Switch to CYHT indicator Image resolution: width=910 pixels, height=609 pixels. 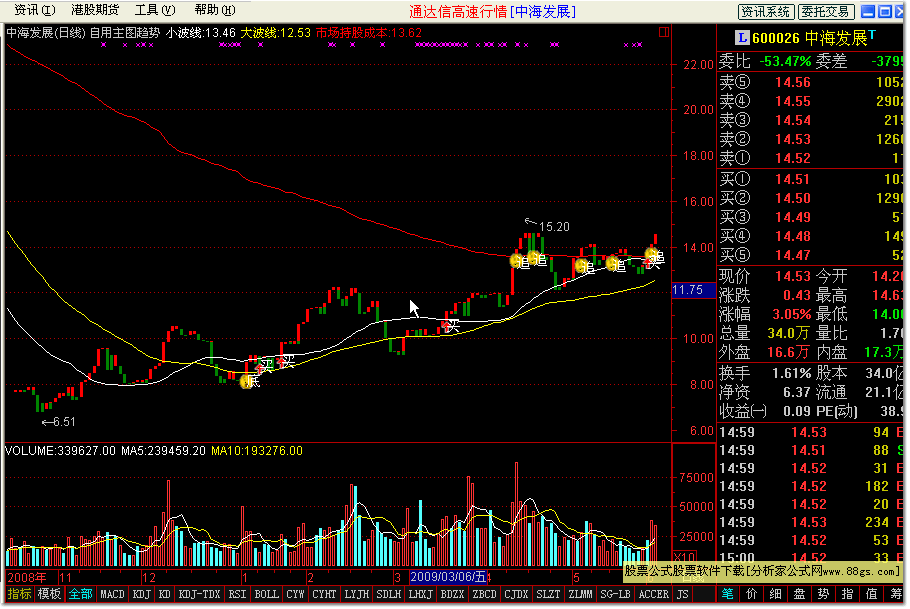point(324,594)
